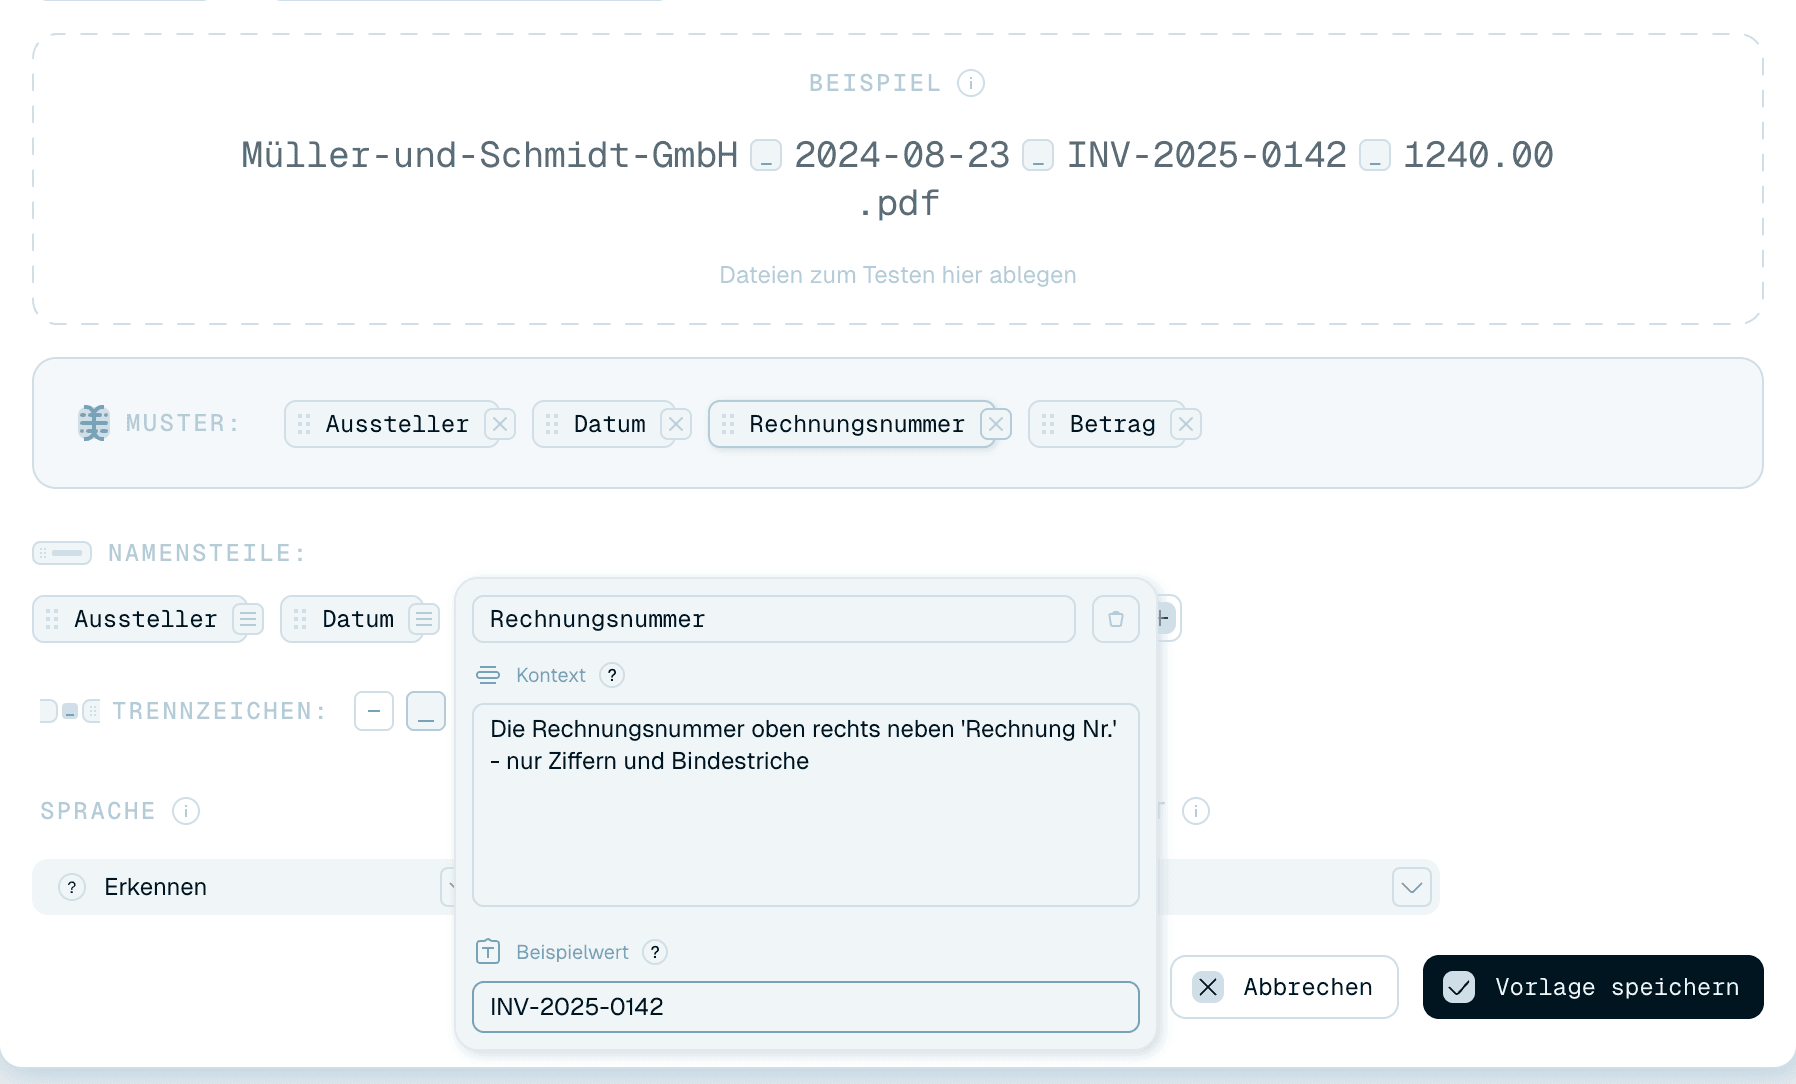Image resolution: width=1796 pixels, height=1084 pixels.
Task: Edit the Rechnungsnummer name field
Action: (774, 619)
